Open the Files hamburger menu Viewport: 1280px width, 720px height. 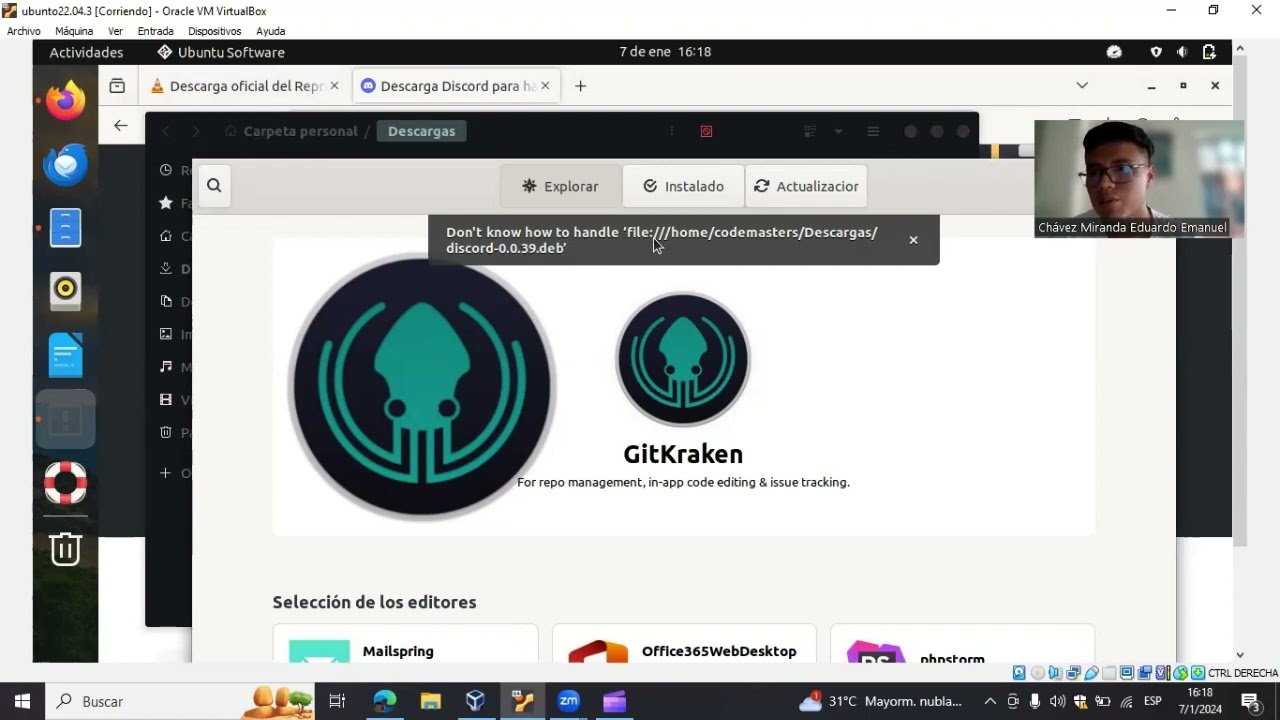(873, 131)
